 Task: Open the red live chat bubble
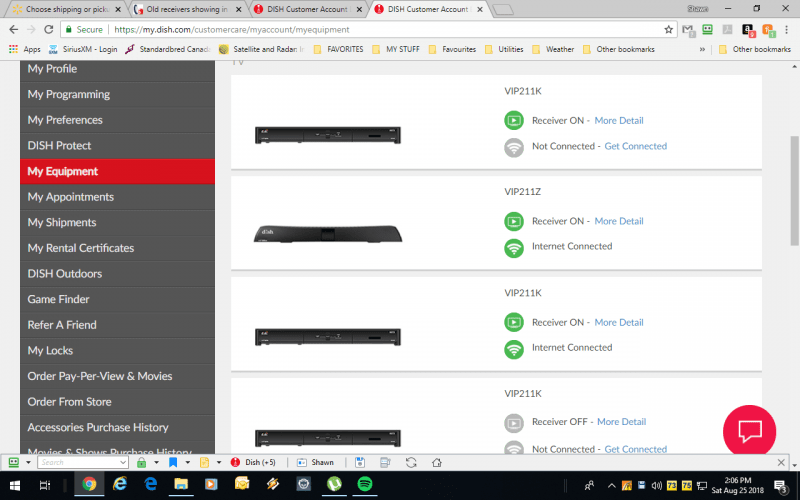click(749, 431)
